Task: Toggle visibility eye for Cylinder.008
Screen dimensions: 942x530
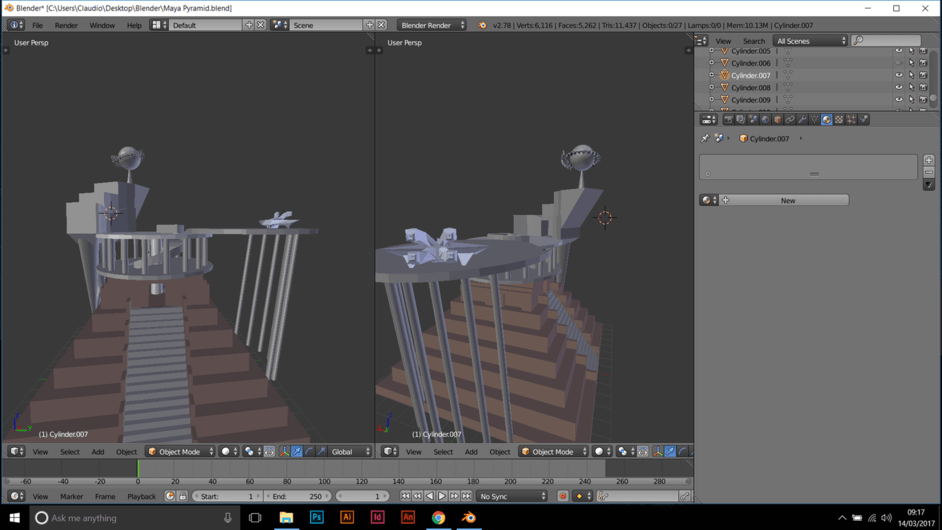Action: [899, 88]
